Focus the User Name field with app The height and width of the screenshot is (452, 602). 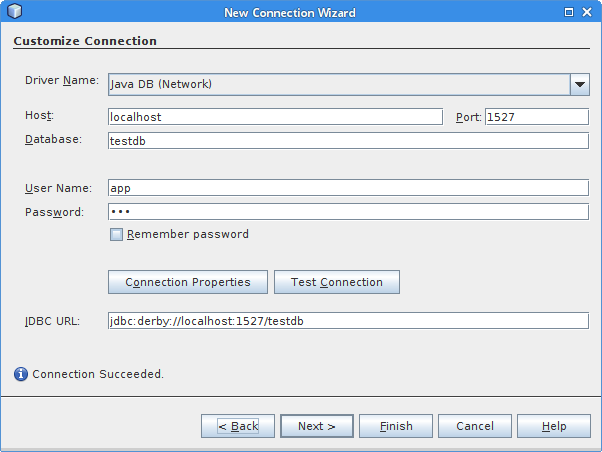click(x=348, y=188)
